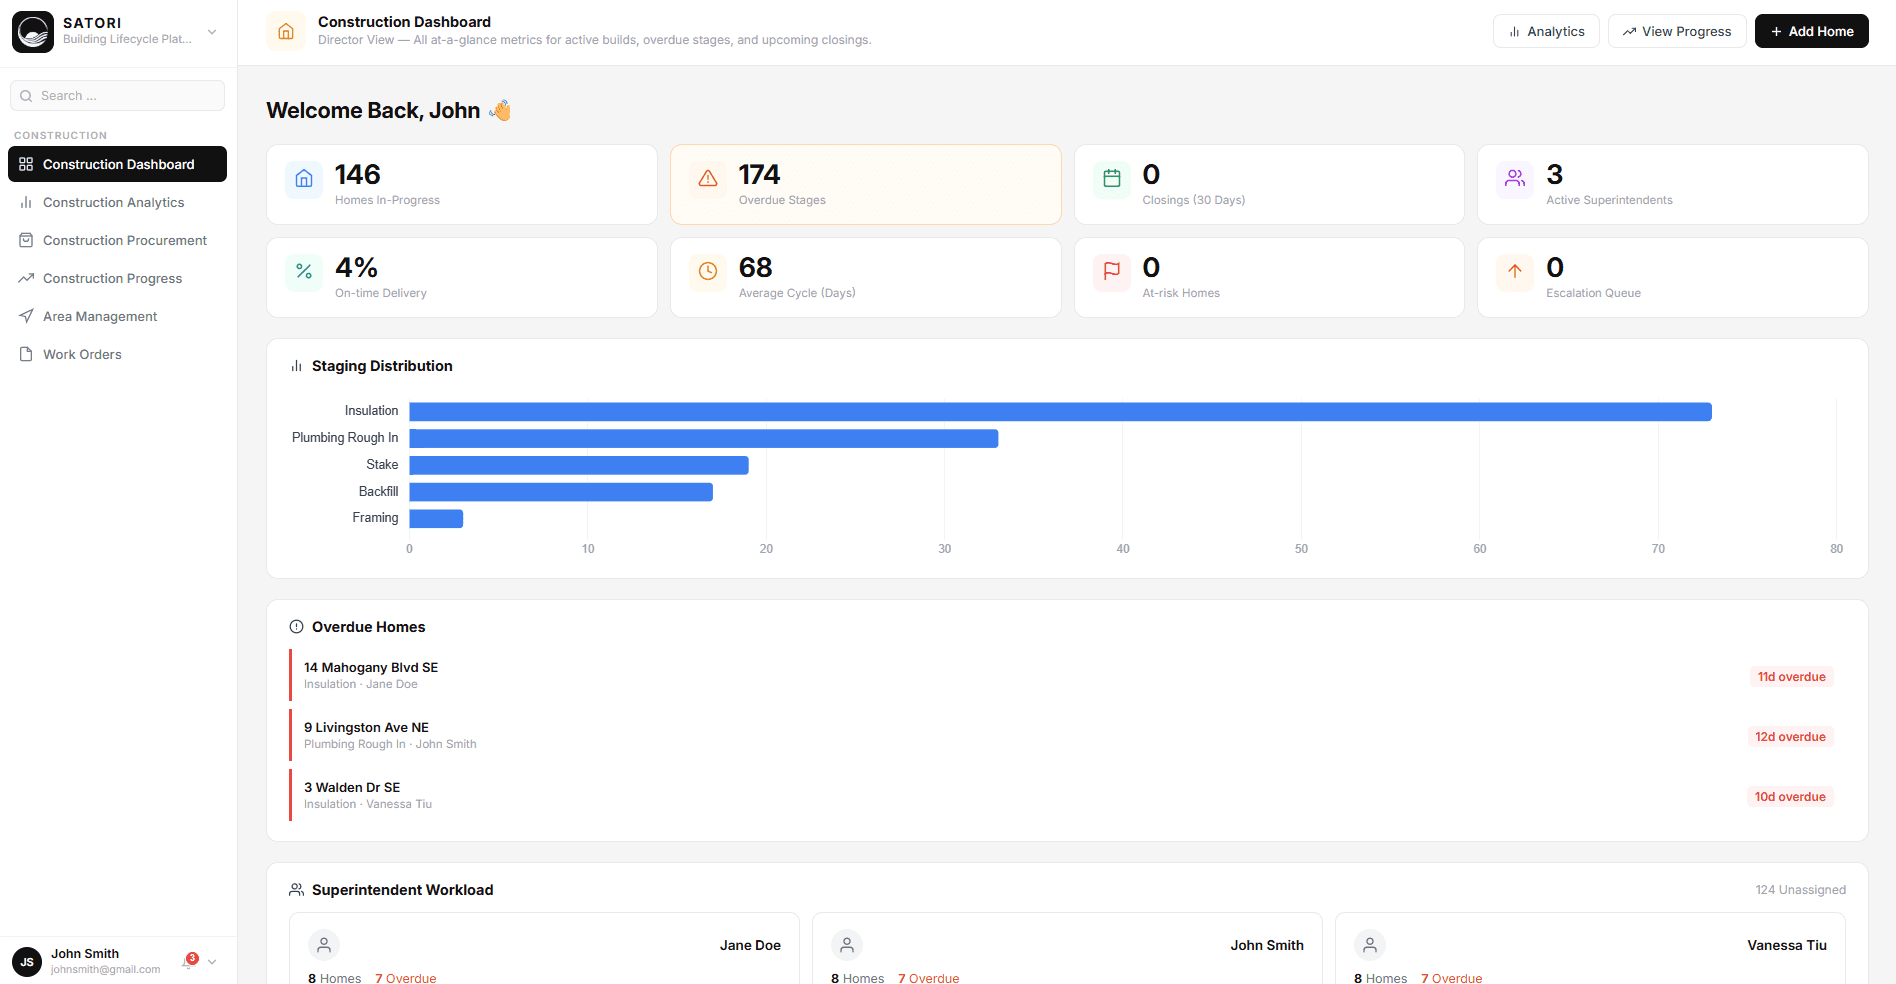Click the Closings calendar icon
Image resolution: width=1896 pixels, height=984 pixels.
click(x=1112, y=179)
